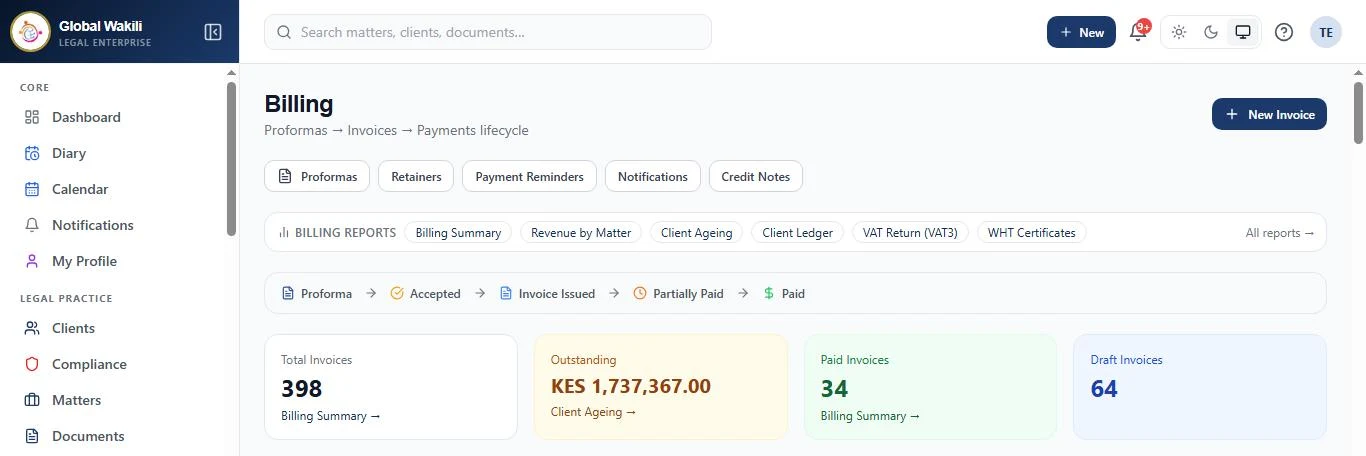Image resolution: width=1366 pixels, height=456 pixels.
Task: Open notifications bell with 9+ badge
Action: (x=1138, y=32)
